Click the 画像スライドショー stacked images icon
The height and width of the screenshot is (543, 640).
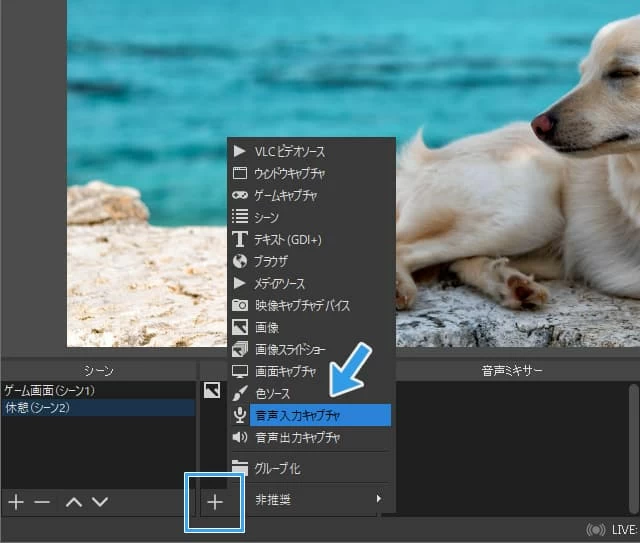[240, 349]
